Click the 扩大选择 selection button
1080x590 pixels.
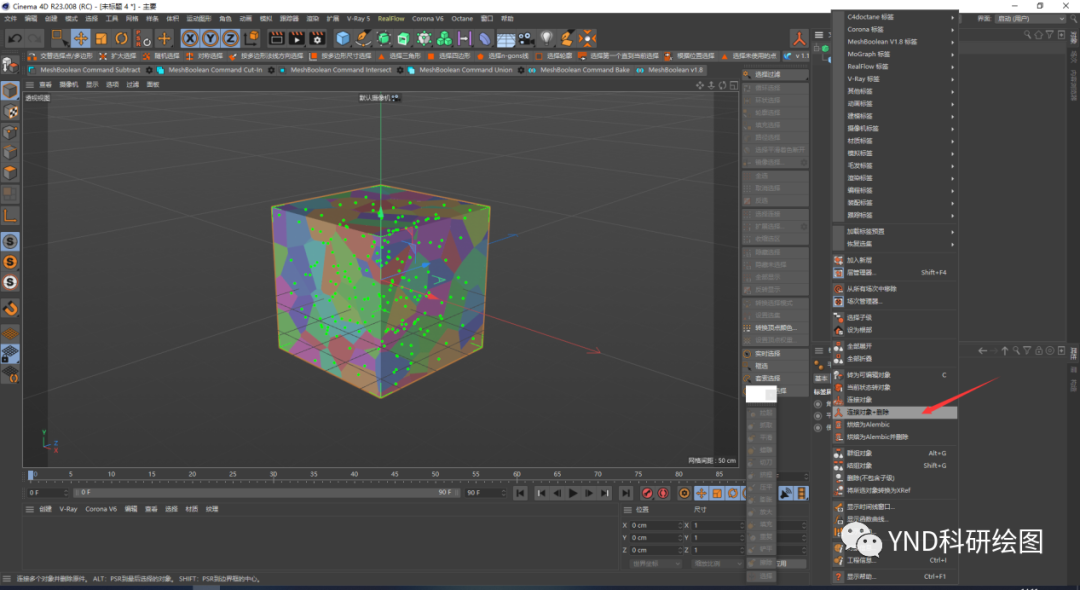(118, 56)
